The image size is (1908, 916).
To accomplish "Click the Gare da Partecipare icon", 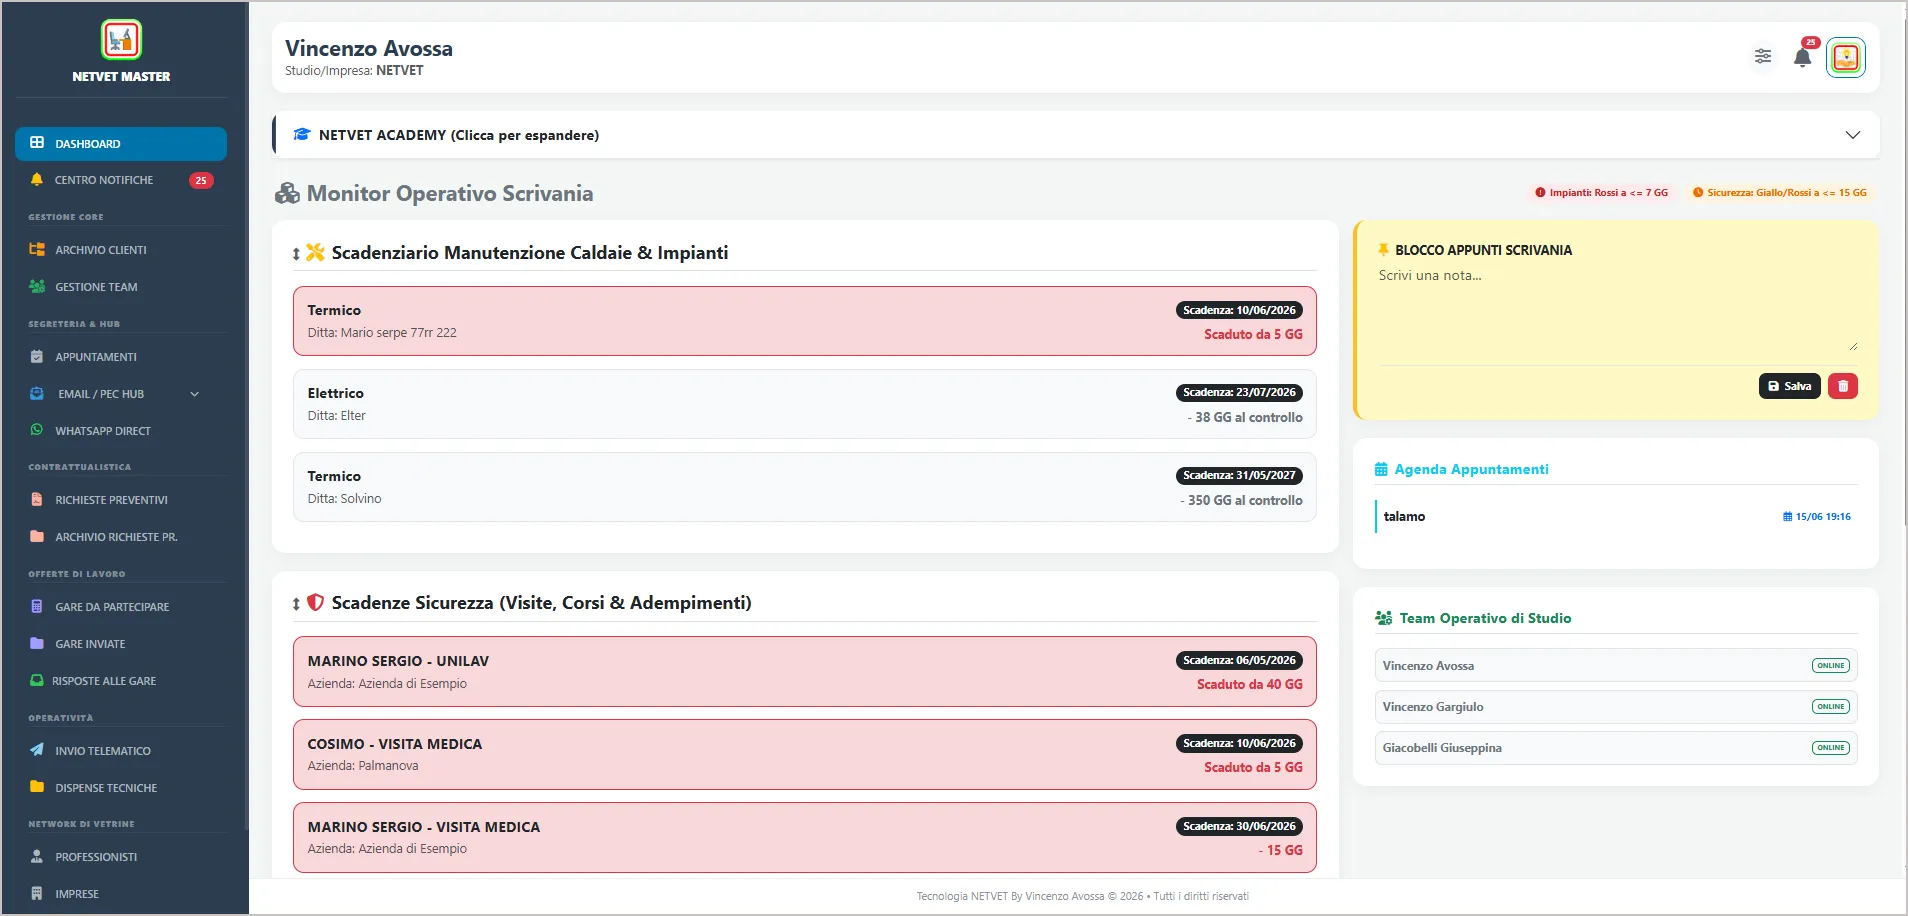I will pyautogui.click(x=37, y=607).
